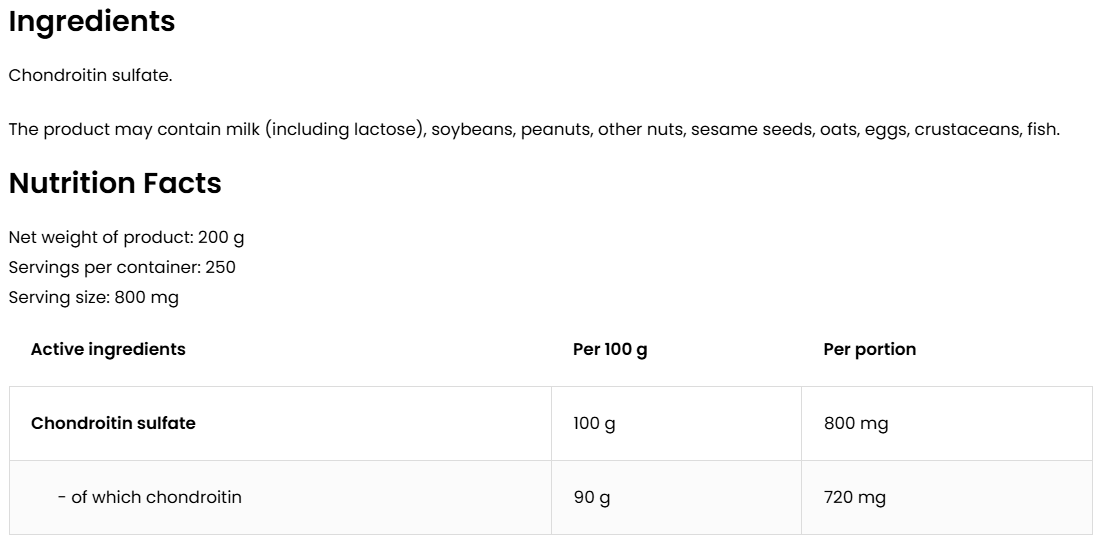Click the 800 mg table cell
Viewport: 1104px width, 548px height.
855,423
